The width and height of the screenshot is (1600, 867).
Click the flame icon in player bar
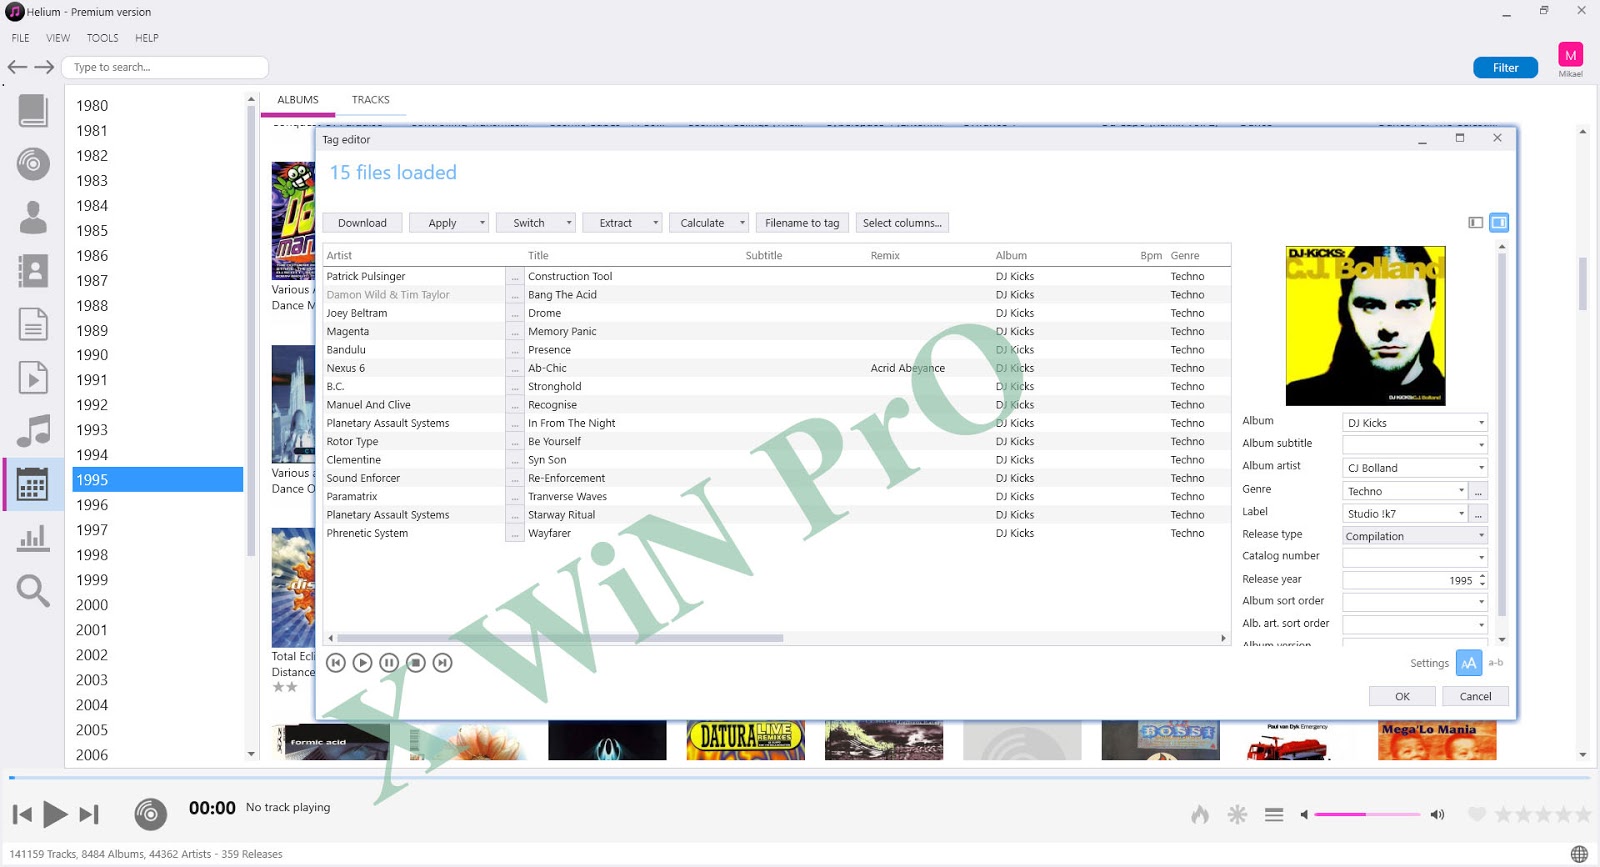click(1200, 814)
